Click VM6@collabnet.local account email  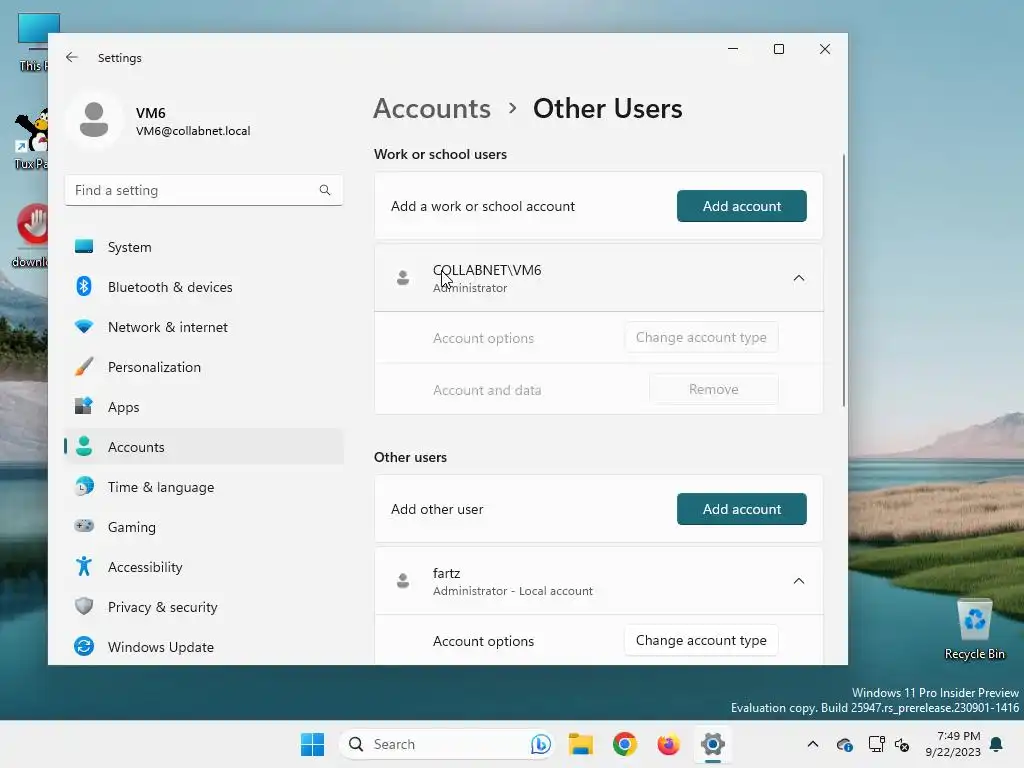coord(193,131)
